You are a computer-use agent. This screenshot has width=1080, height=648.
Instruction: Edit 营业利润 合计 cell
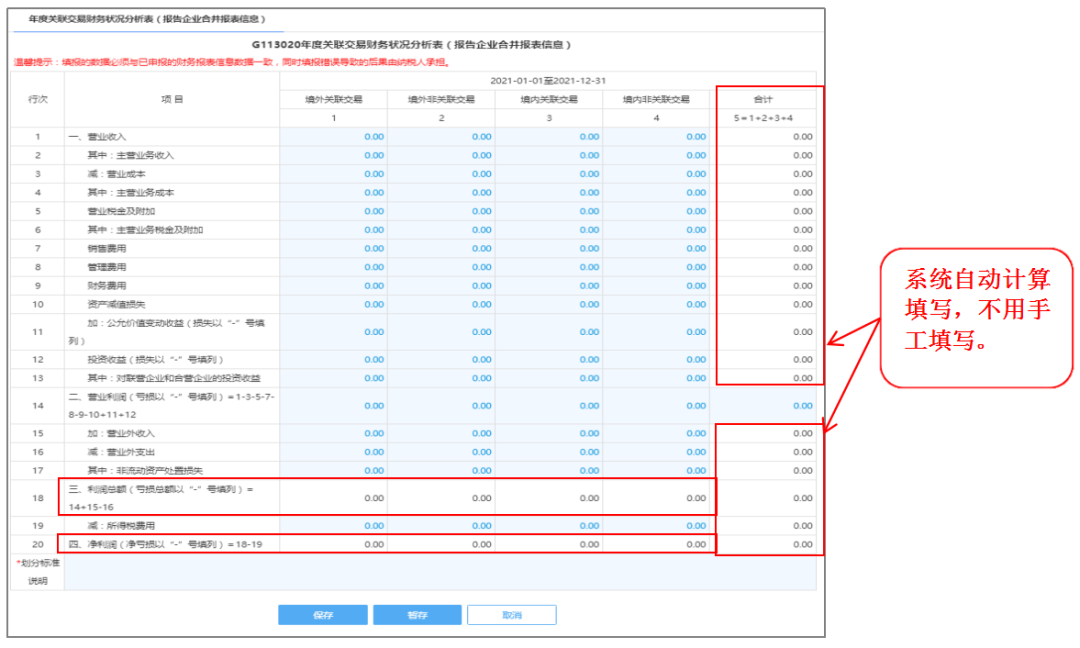(x=763, y=406)
